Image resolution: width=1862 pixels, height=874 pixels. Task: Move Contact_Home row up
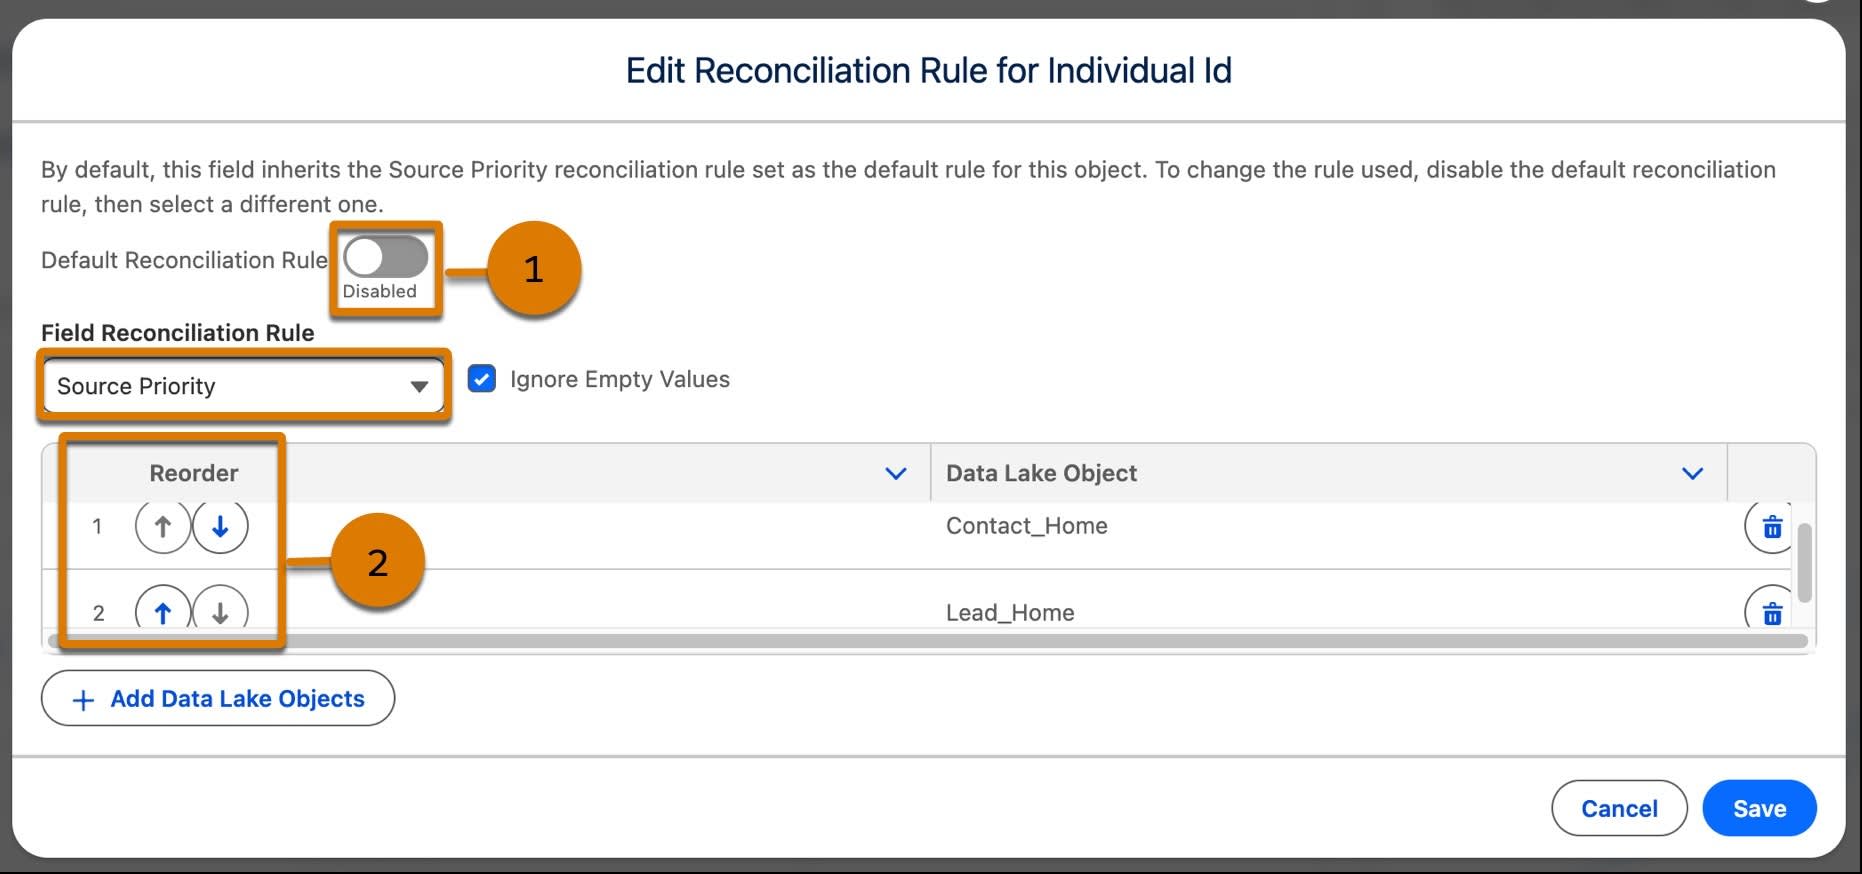[162, 526]
